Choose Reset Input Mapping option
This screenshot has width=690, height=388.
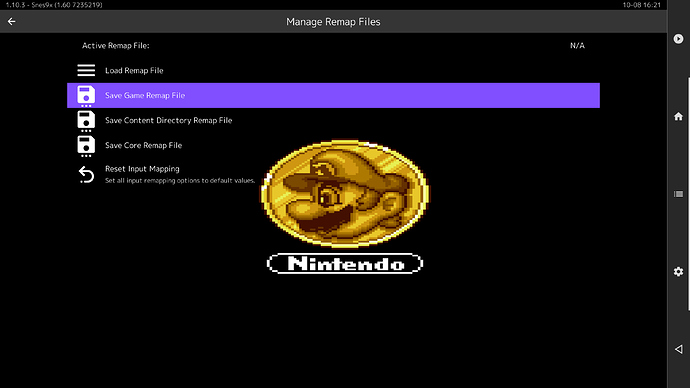(333, 174)
